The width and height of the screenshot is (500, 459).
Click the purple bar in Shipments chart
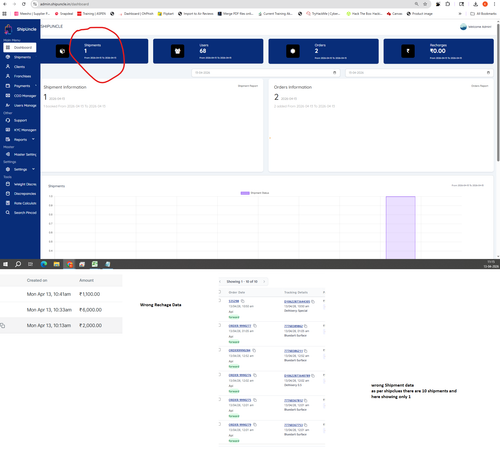401,227
